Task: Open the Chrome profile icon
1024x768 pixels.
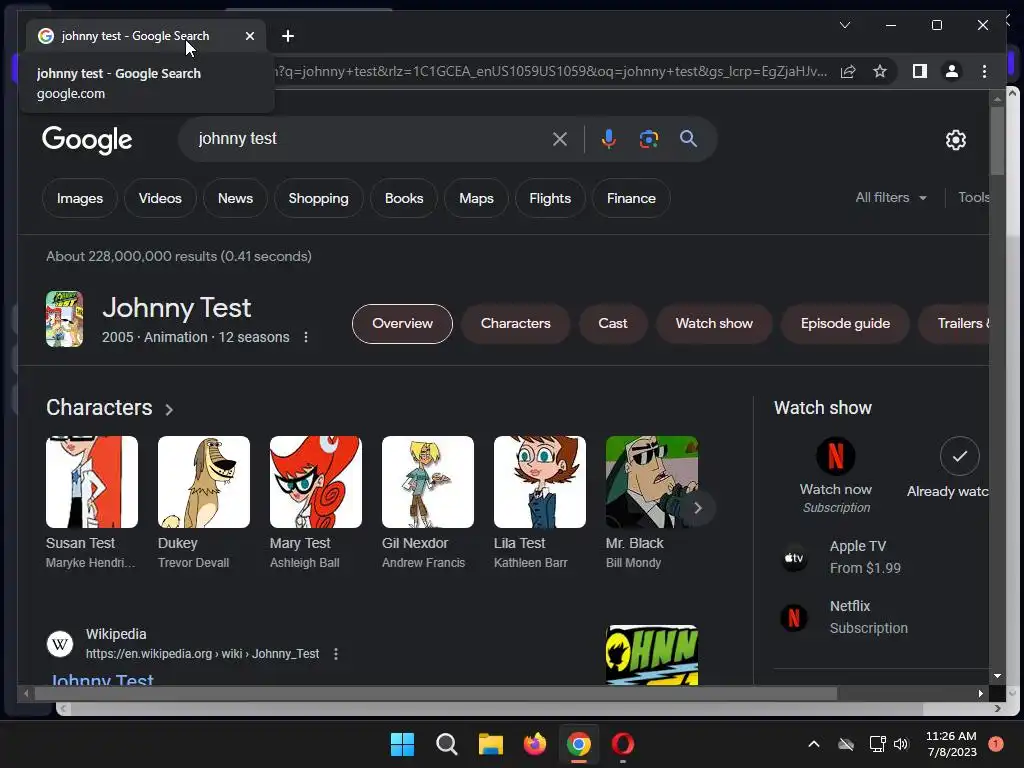Action: point(952,71)
